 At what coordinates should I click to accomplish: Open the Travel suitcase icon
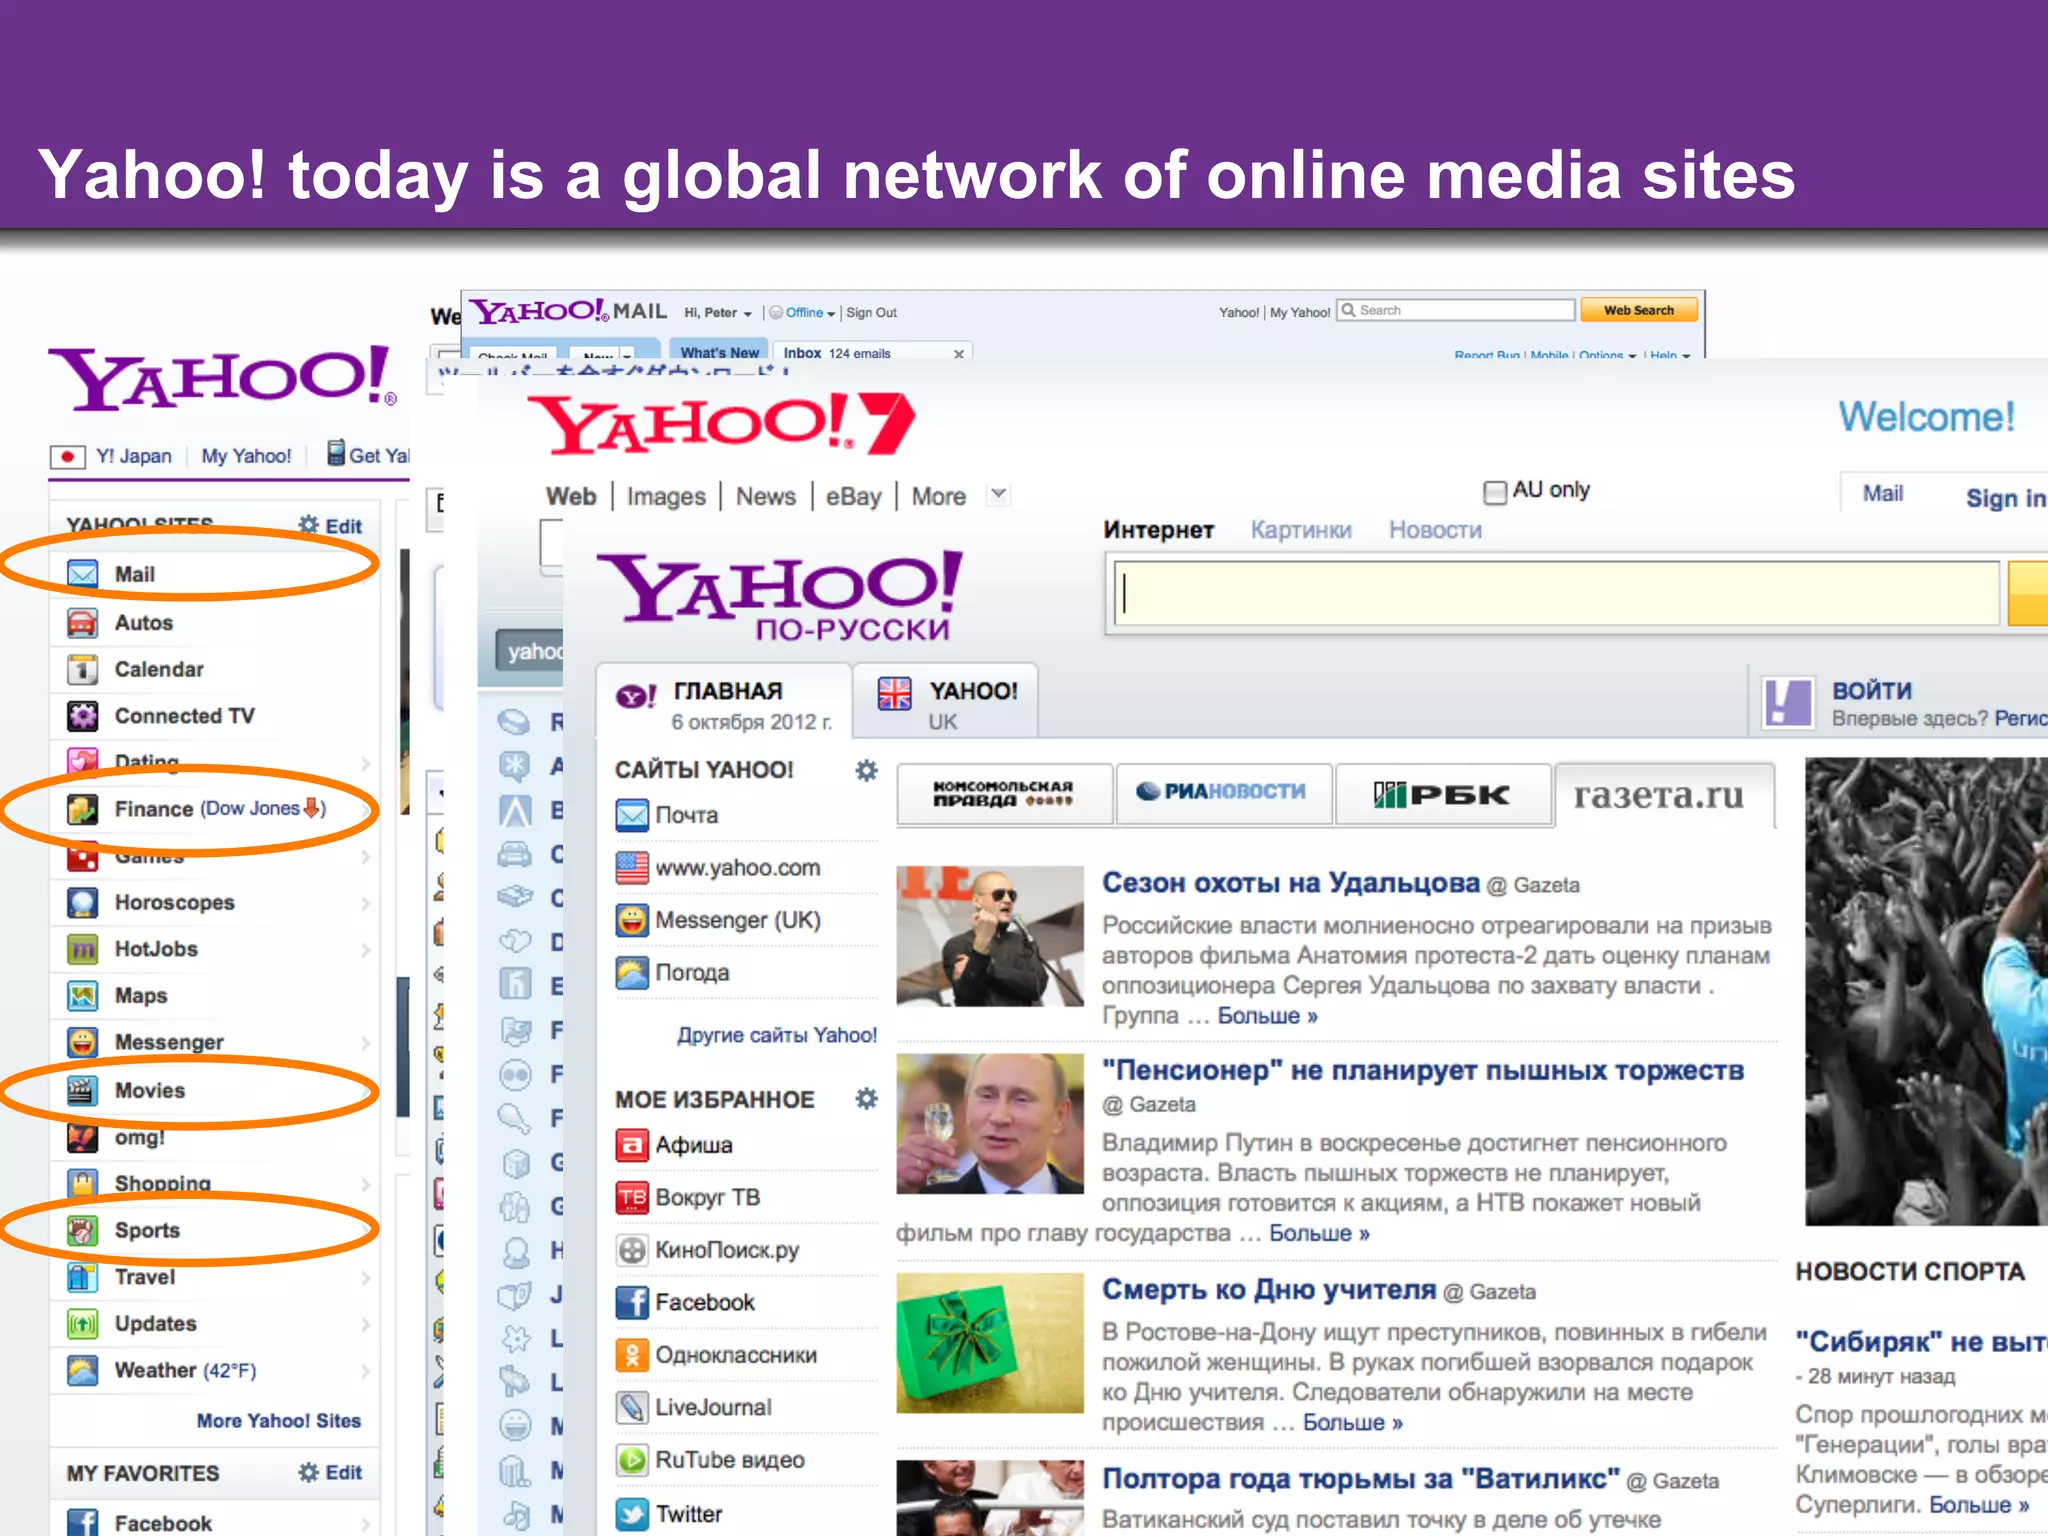[83, 1277]
